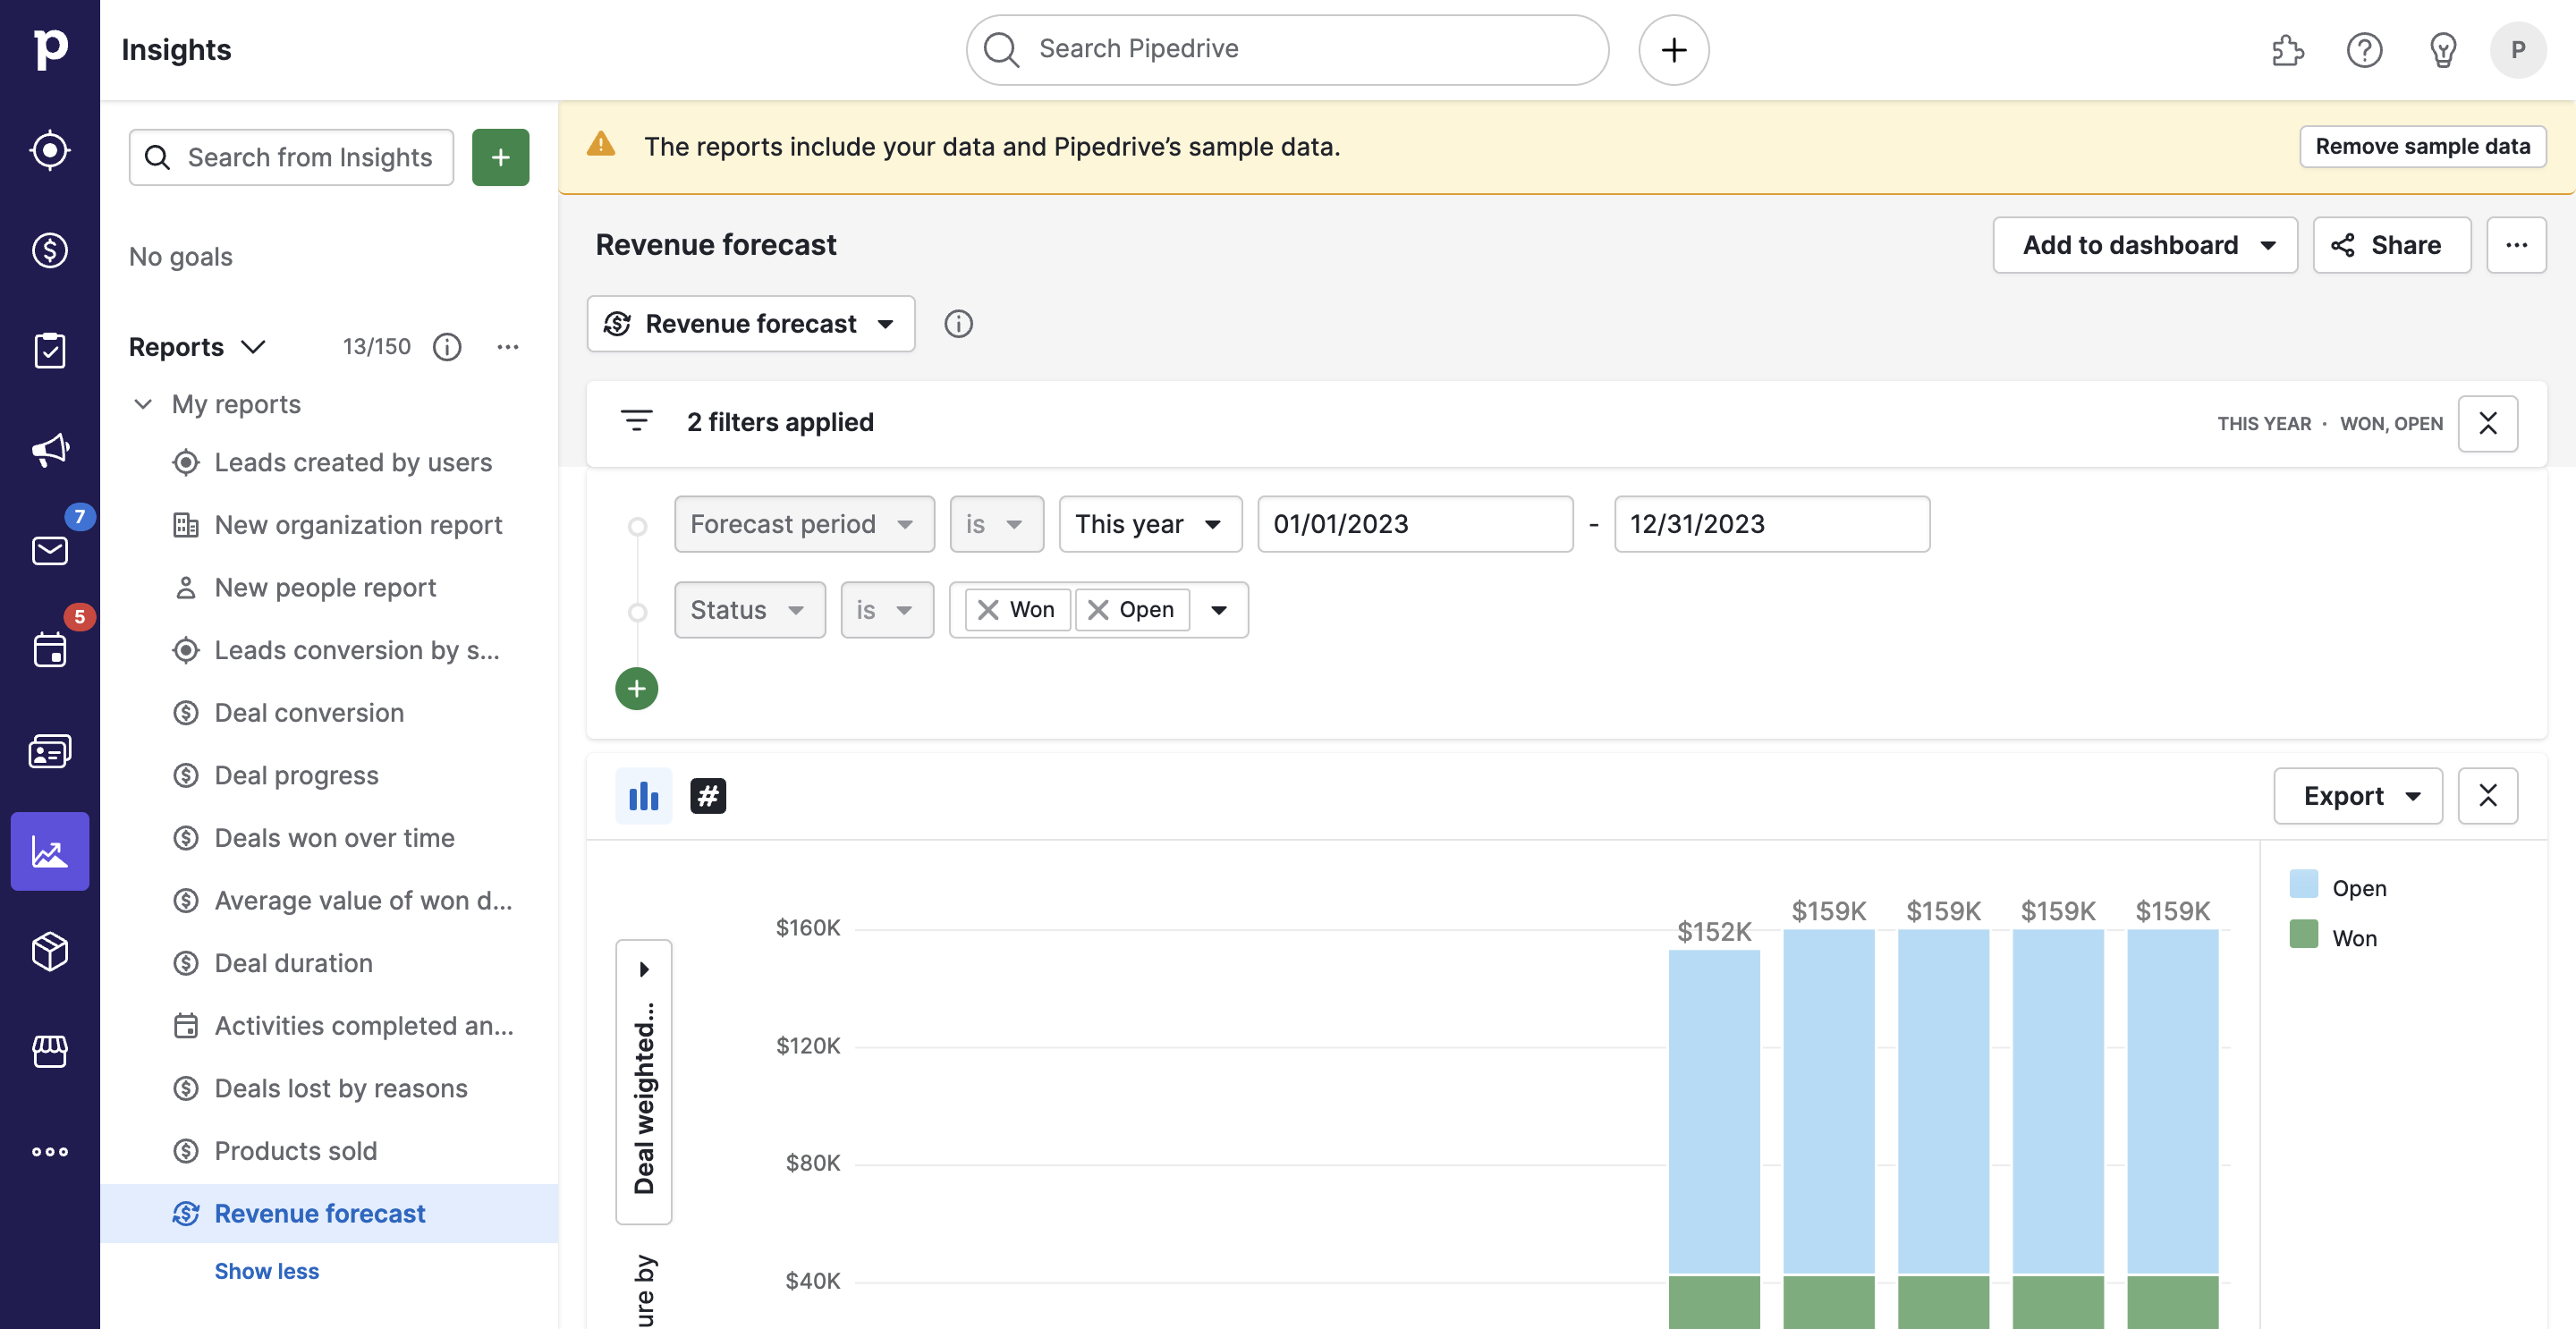Open the Insights panel icon
The width and height of the screenshot is (2576, 1329).
(x=49, y=851)
